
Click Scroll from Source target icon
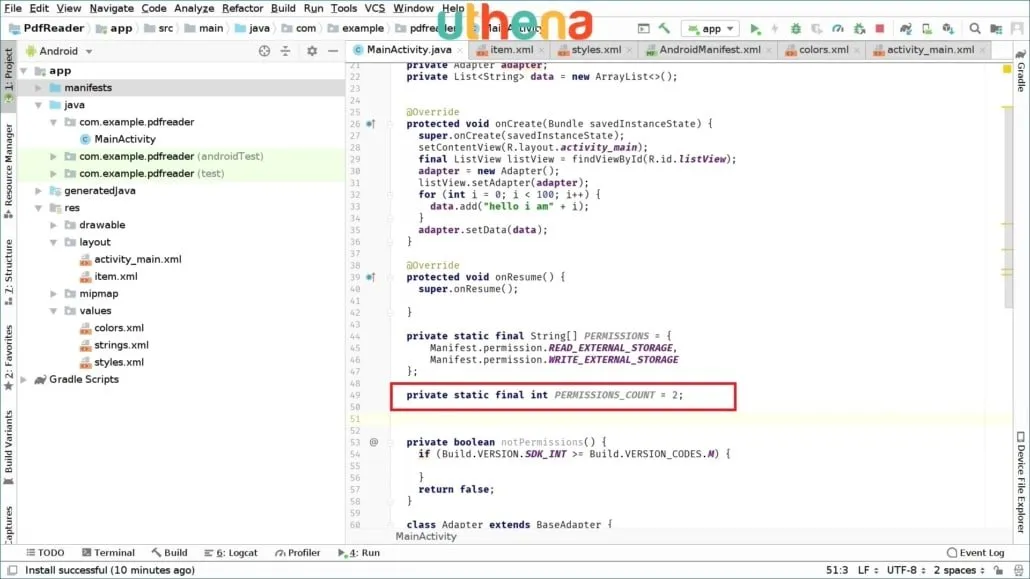point(264,51)
